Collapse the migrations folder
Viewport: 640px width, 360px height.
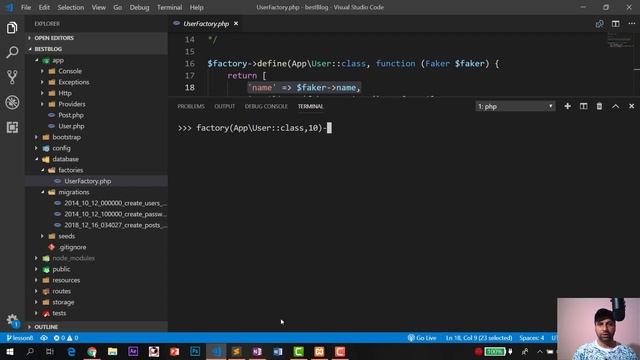point(73,192)
